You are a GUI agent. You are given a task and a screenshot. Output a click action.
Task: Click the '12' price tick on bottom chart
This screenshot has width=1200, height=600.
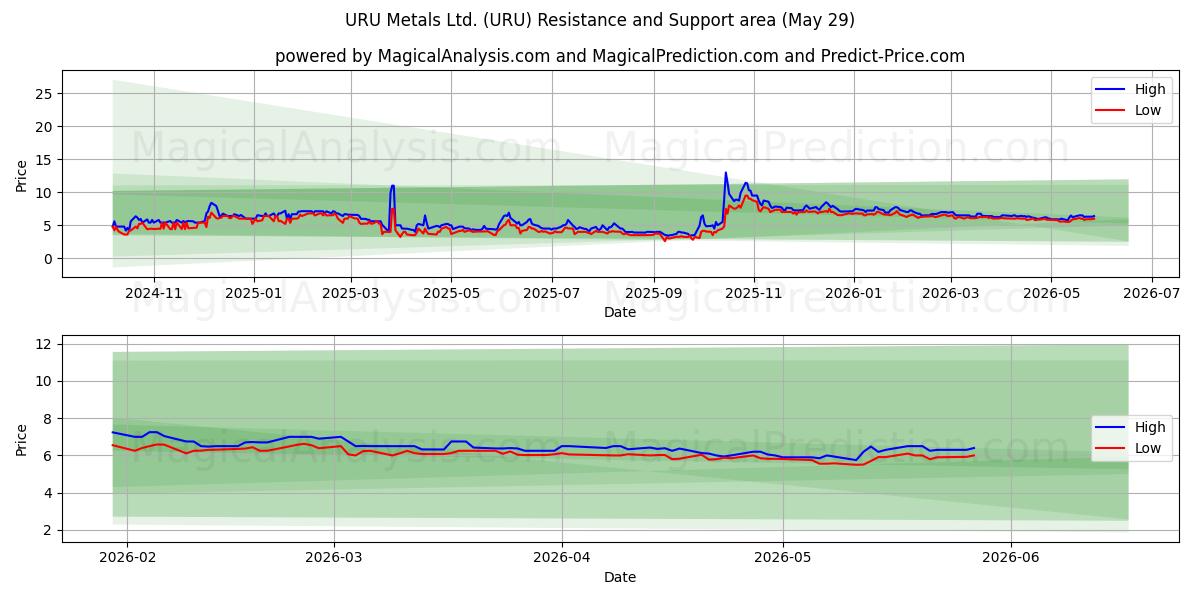(46, 344)
